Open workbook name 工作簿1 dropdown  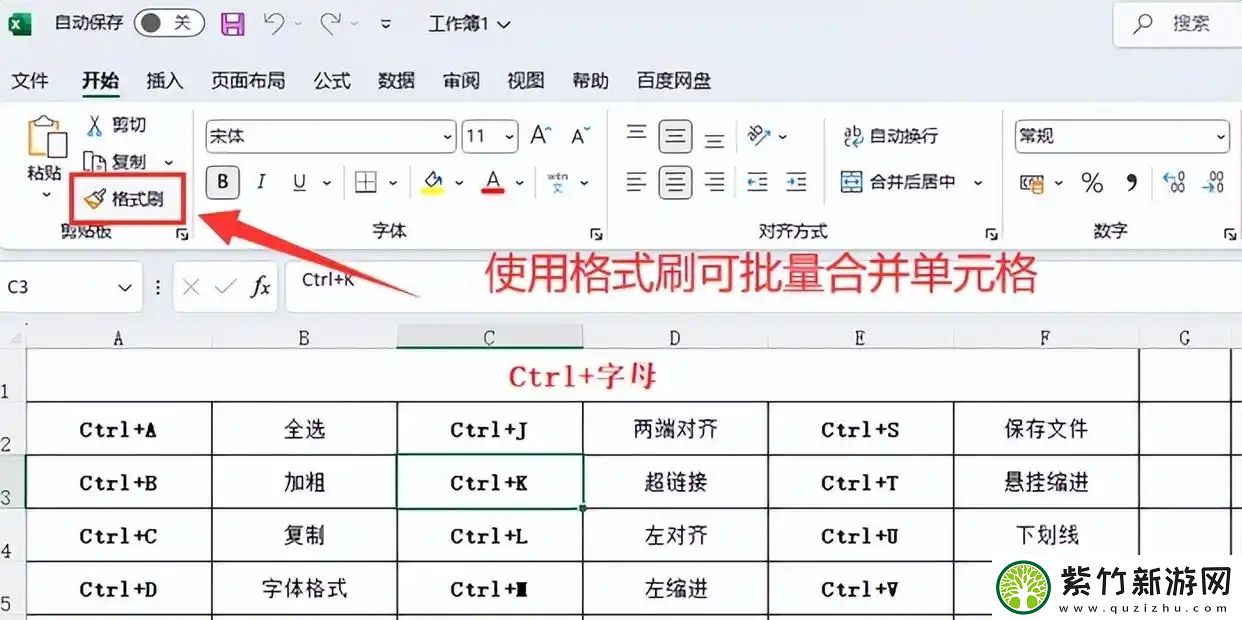(x=469, y=24)
